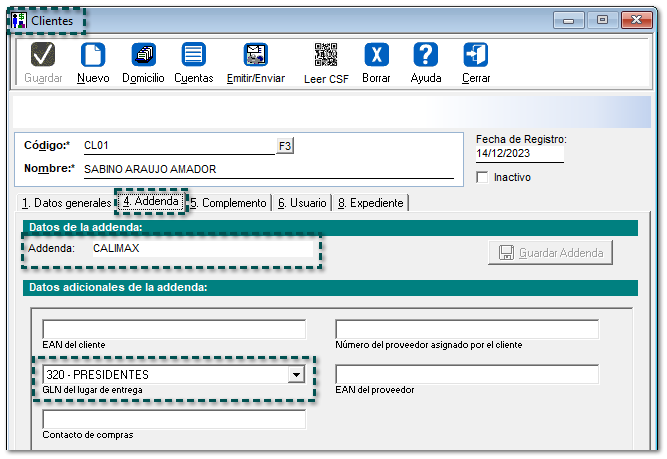Open Domicilio from the toolbar

point(143,56)
